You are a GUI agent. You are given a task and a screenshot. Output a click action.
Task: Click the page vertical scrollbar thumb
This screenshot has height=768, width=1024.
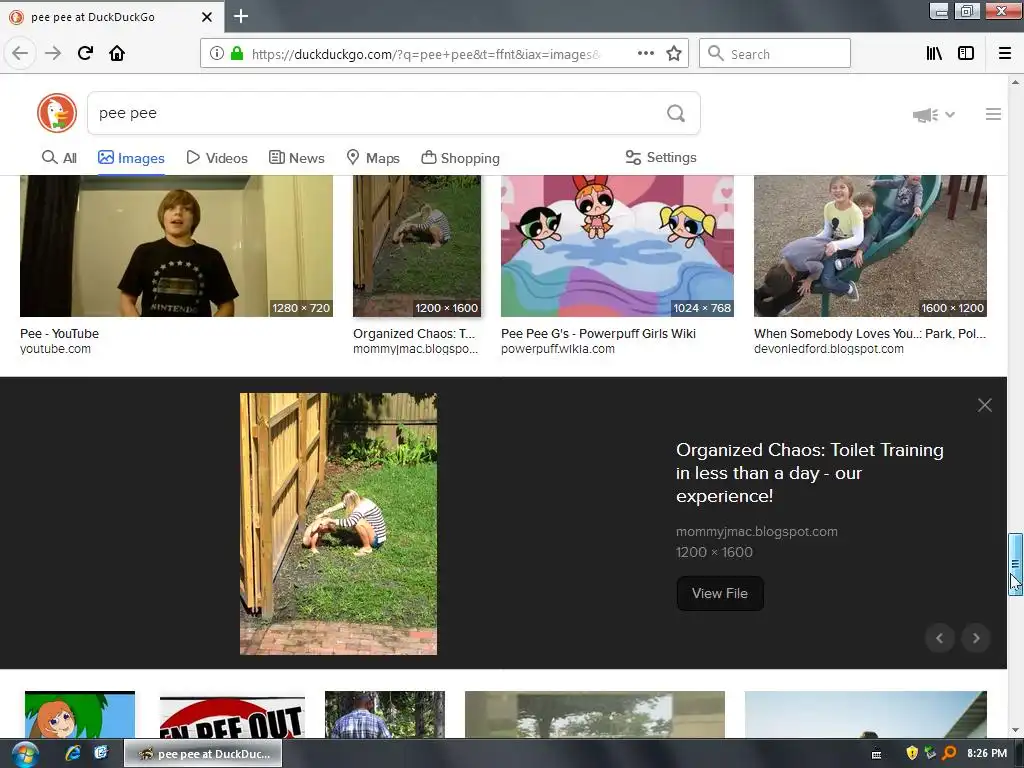pyautogui.click(x=1015, y=564)
